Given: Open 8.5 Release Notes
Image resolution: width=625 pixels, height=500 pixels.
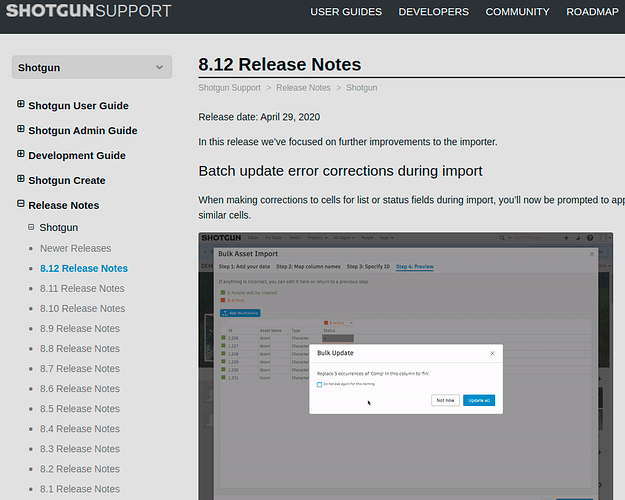Looking at the screenshot, I should point(80,409).
